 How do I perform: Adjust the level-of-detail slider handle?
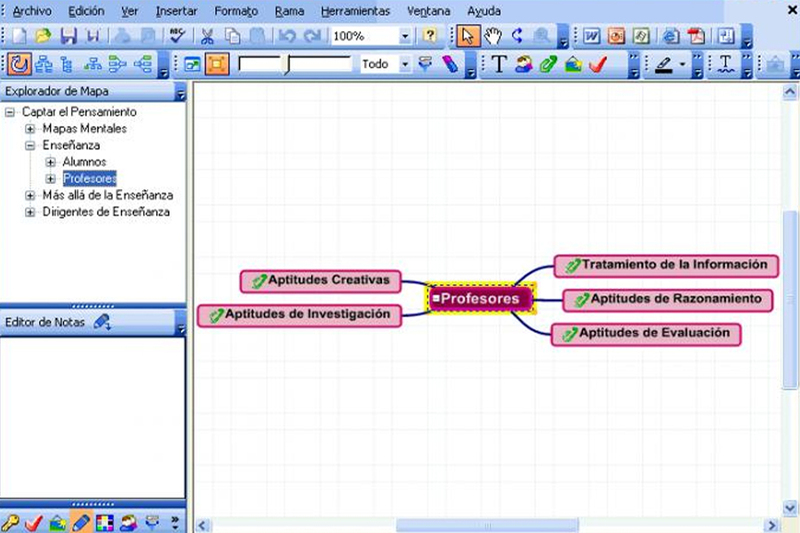tap(287, 65)
